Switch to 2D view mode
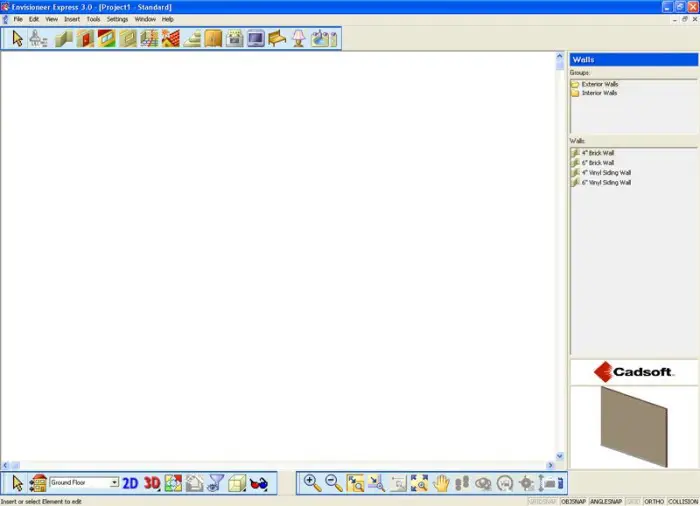 (130, 483)
